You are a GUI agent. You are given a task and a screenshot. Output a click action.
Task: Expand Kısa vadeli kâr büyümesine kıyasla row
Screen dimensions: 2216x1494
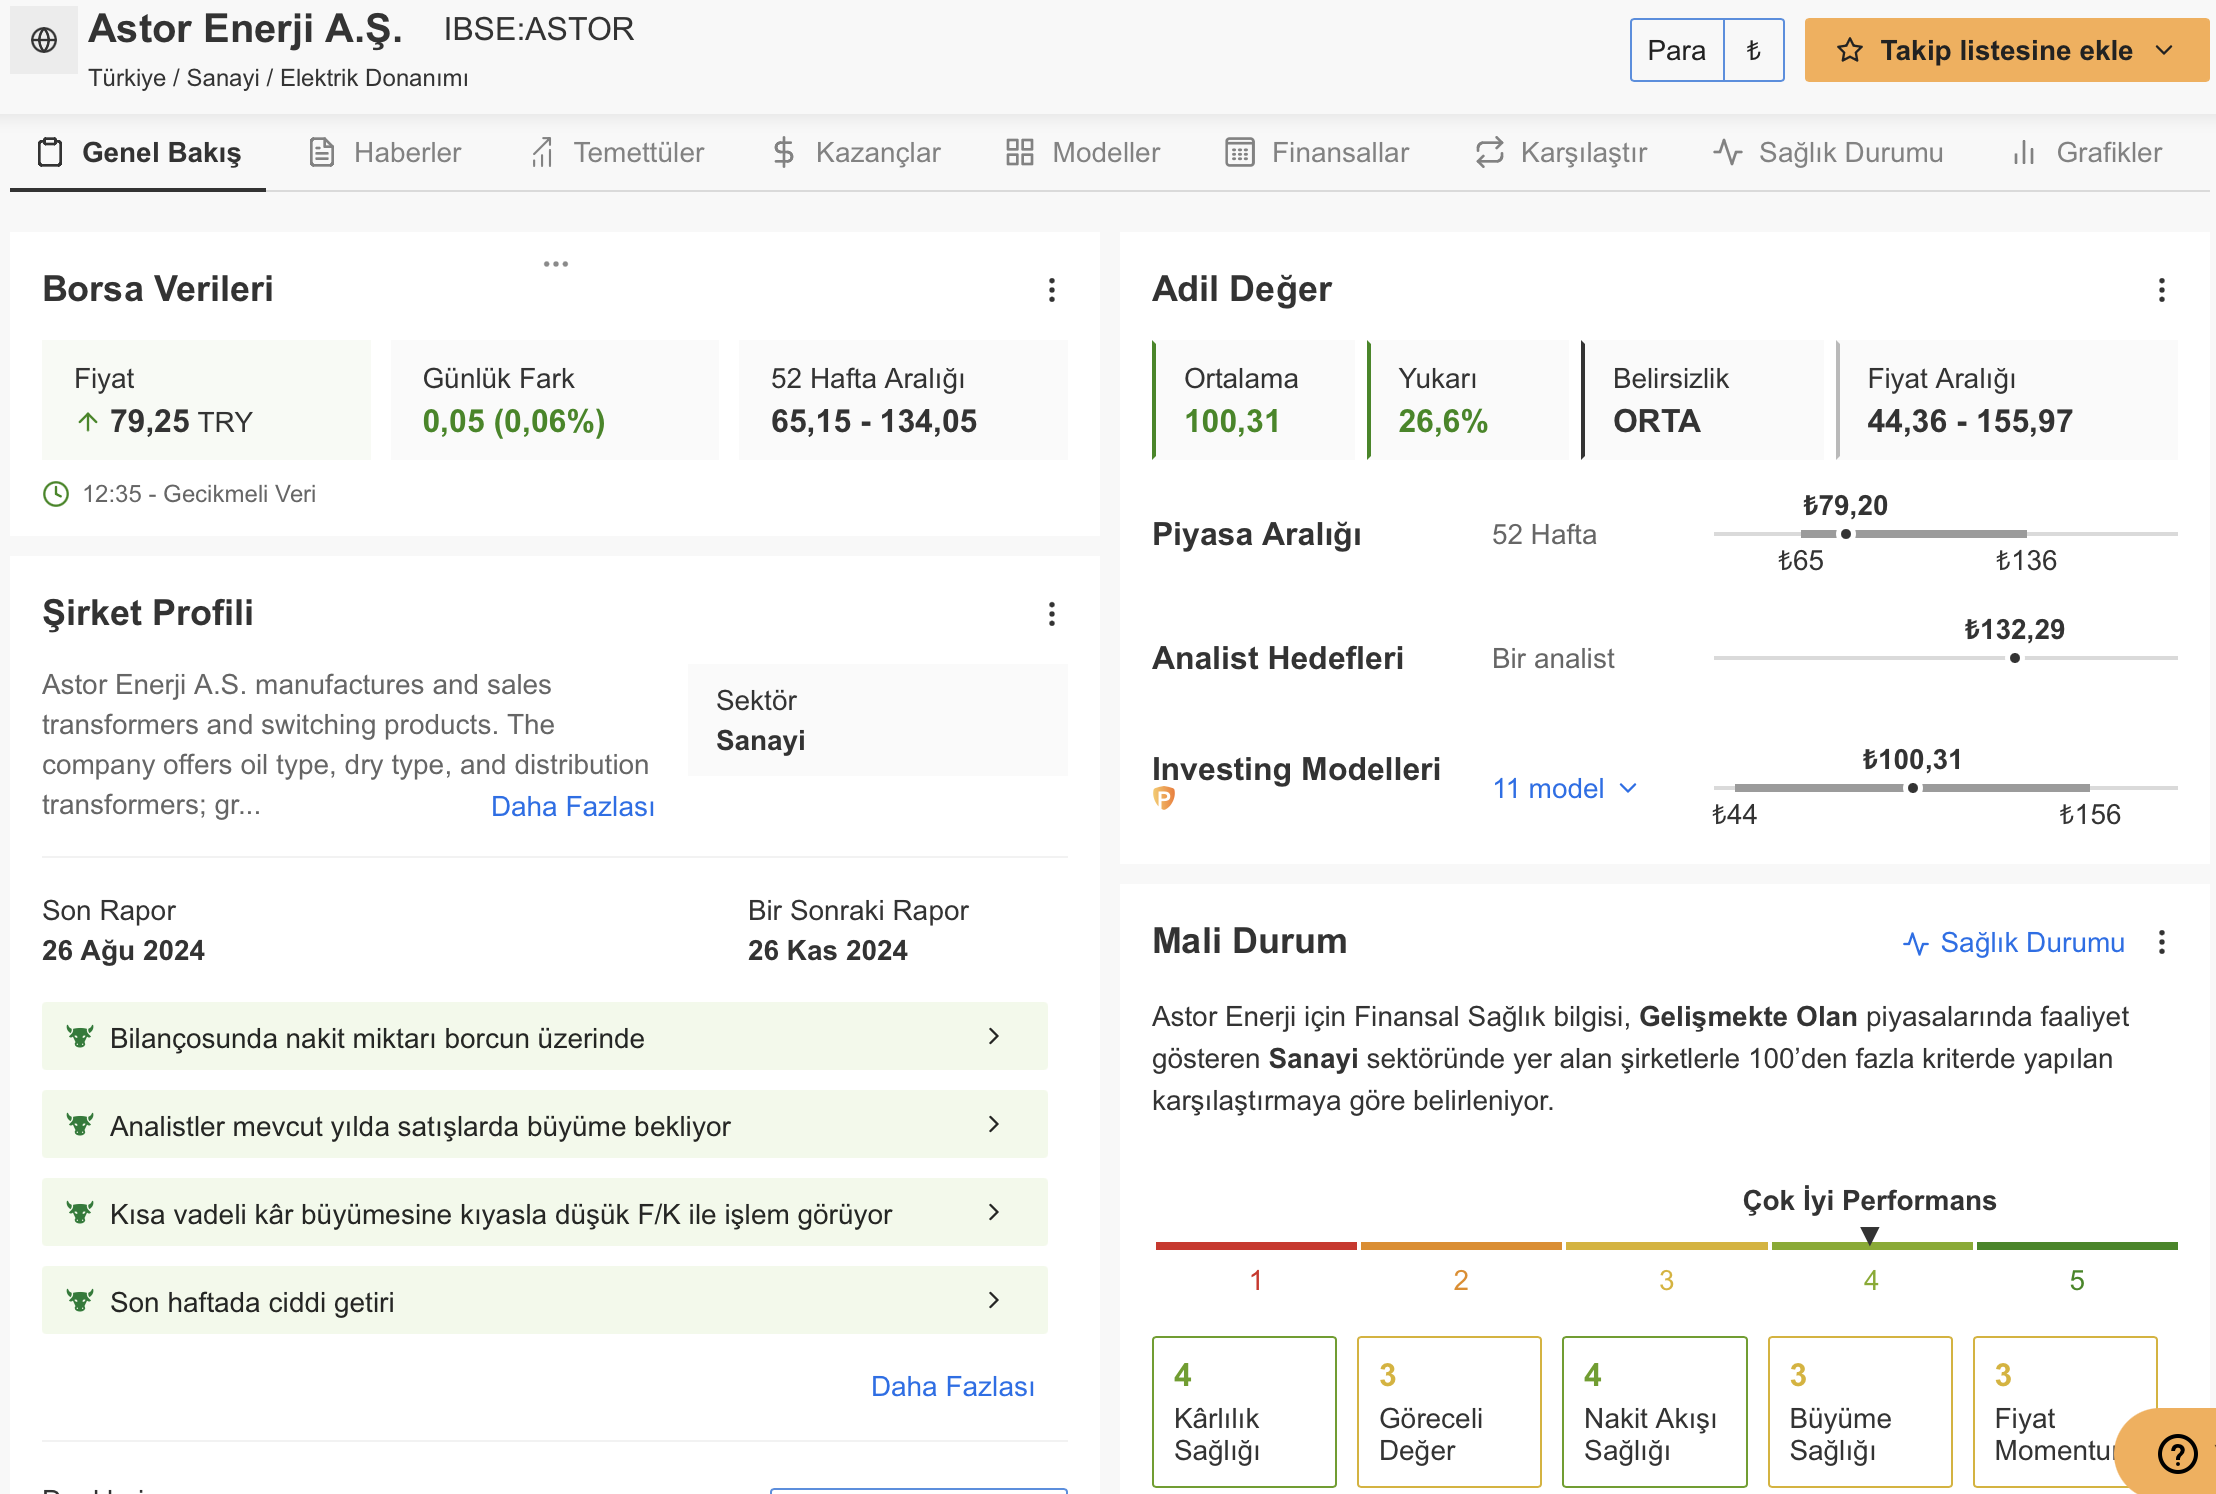(x=545, y=1212)
